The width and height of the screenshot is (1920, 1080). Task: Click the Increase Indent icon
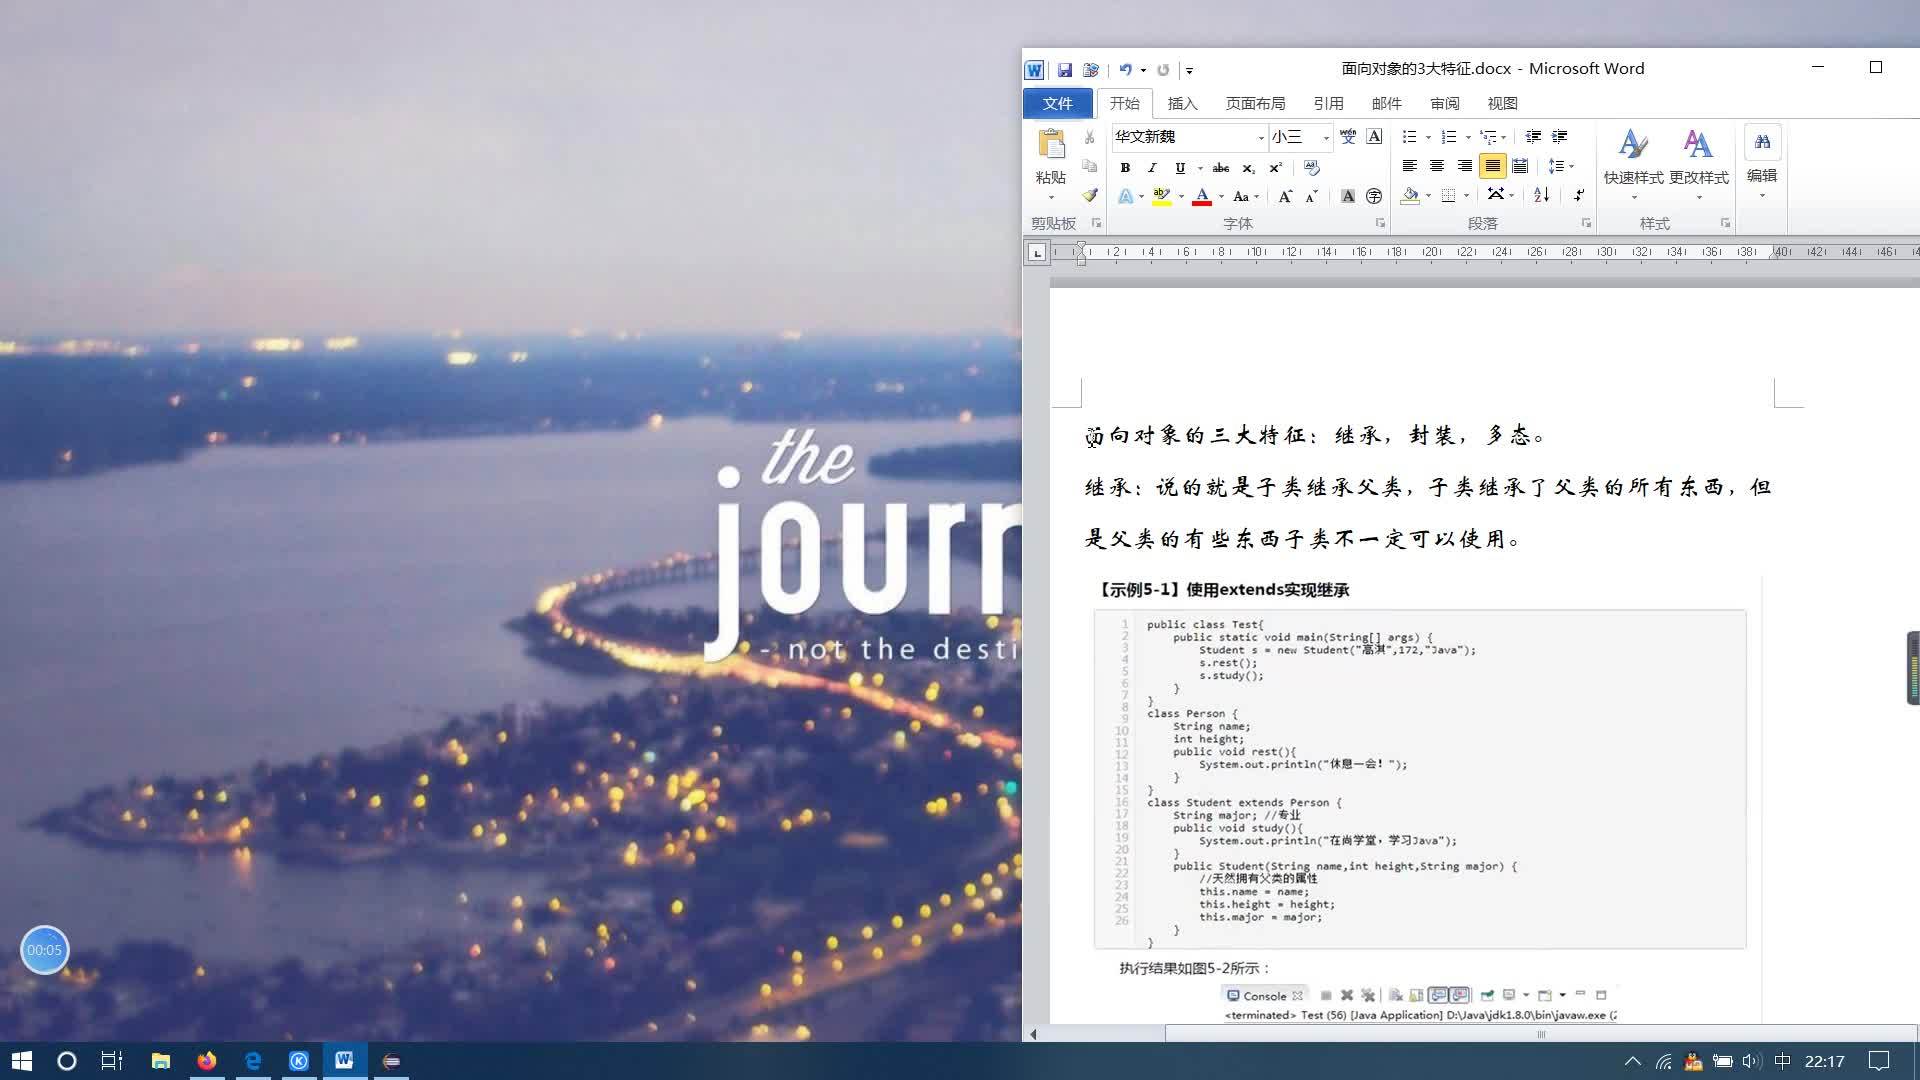1560,137
